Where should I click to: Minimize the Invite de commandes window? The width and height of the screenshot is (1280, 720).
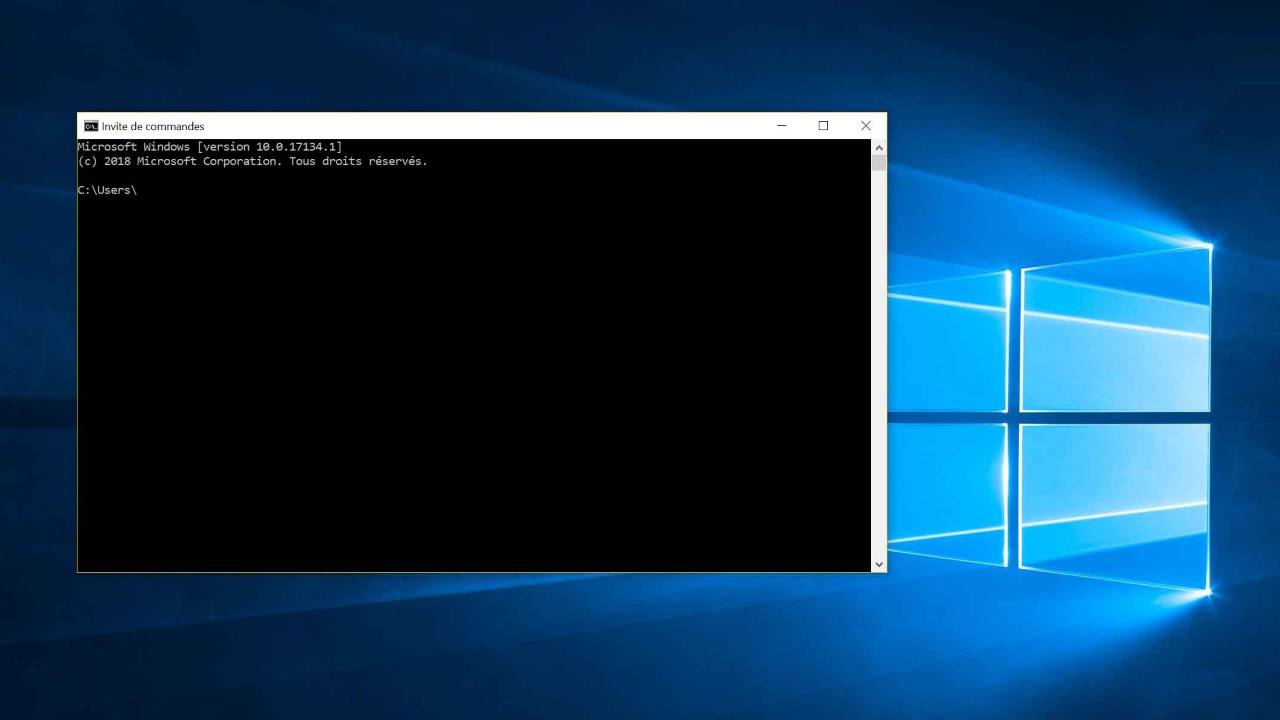(782, 126)
